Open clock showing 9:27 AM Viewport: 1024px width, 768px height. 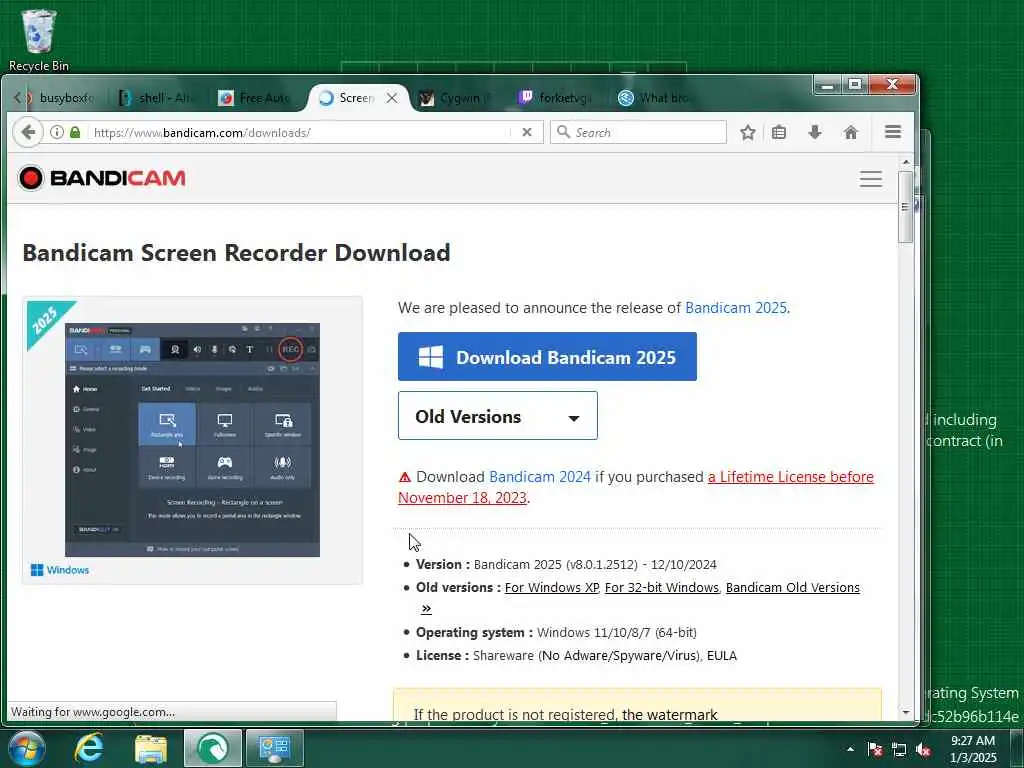(x=972, y=749)
